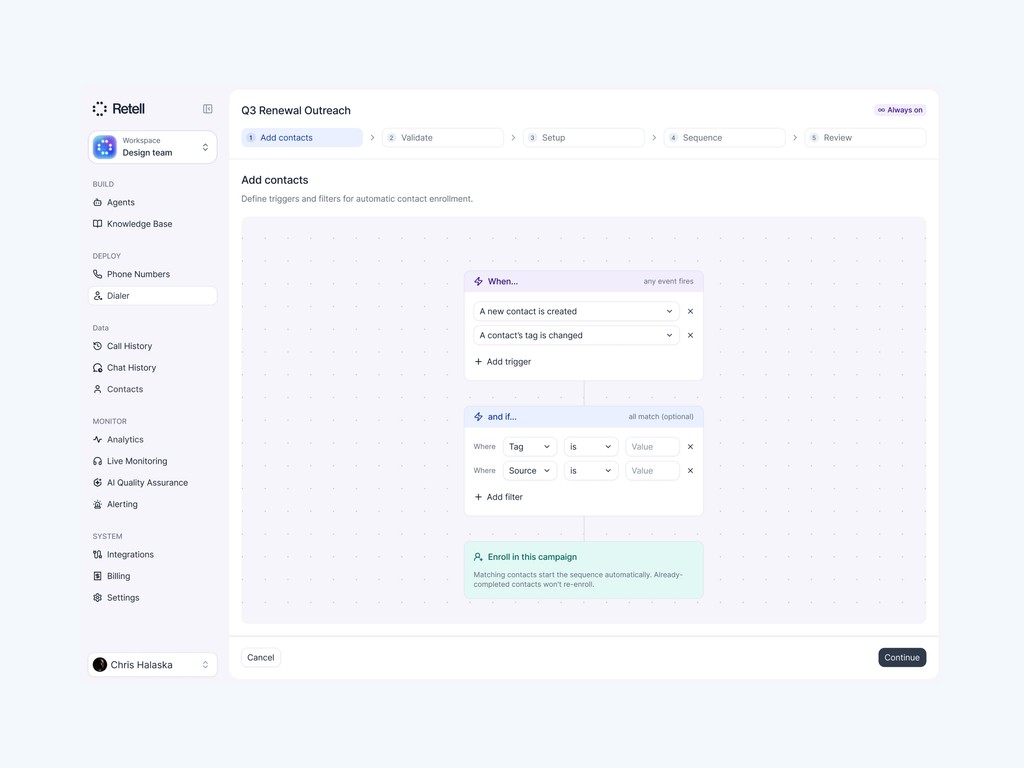Screen dimensions: 1024x768
Task: Click the Always on badge
Action: (x=900, y=110)
